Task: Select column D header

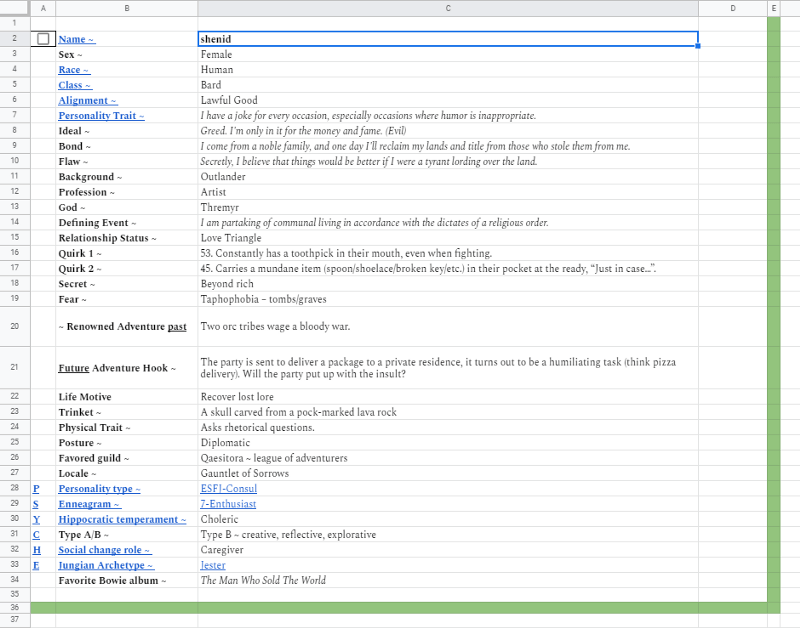Action: point(732,8)
